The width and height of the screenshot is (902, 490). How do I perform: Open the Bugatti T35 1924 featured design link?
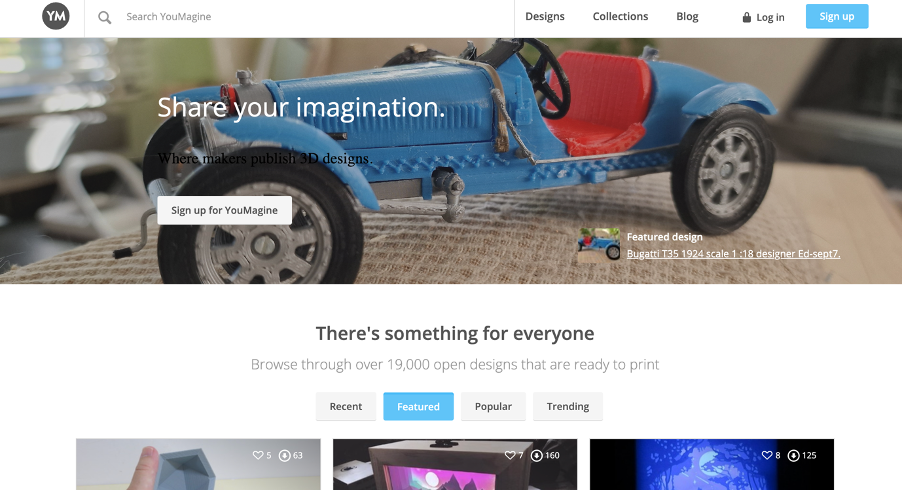click(x=733, y=254)
